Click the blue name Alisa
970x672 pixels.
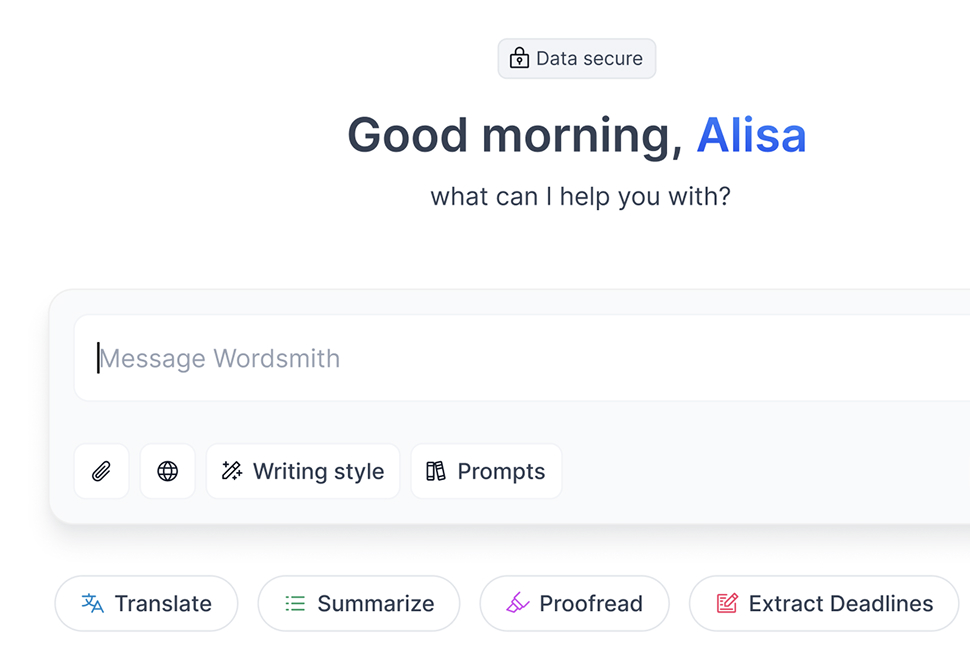point(751,135)
